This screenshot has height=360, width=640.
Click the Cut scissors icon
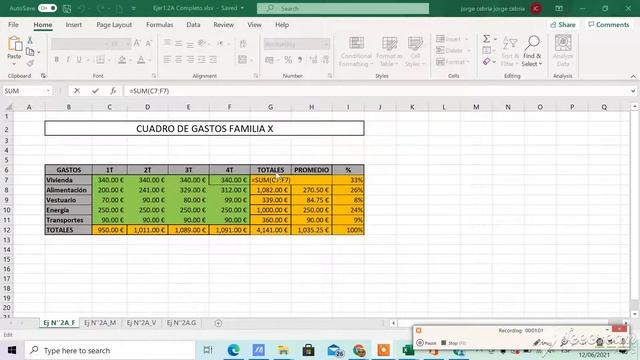(30, 40)
